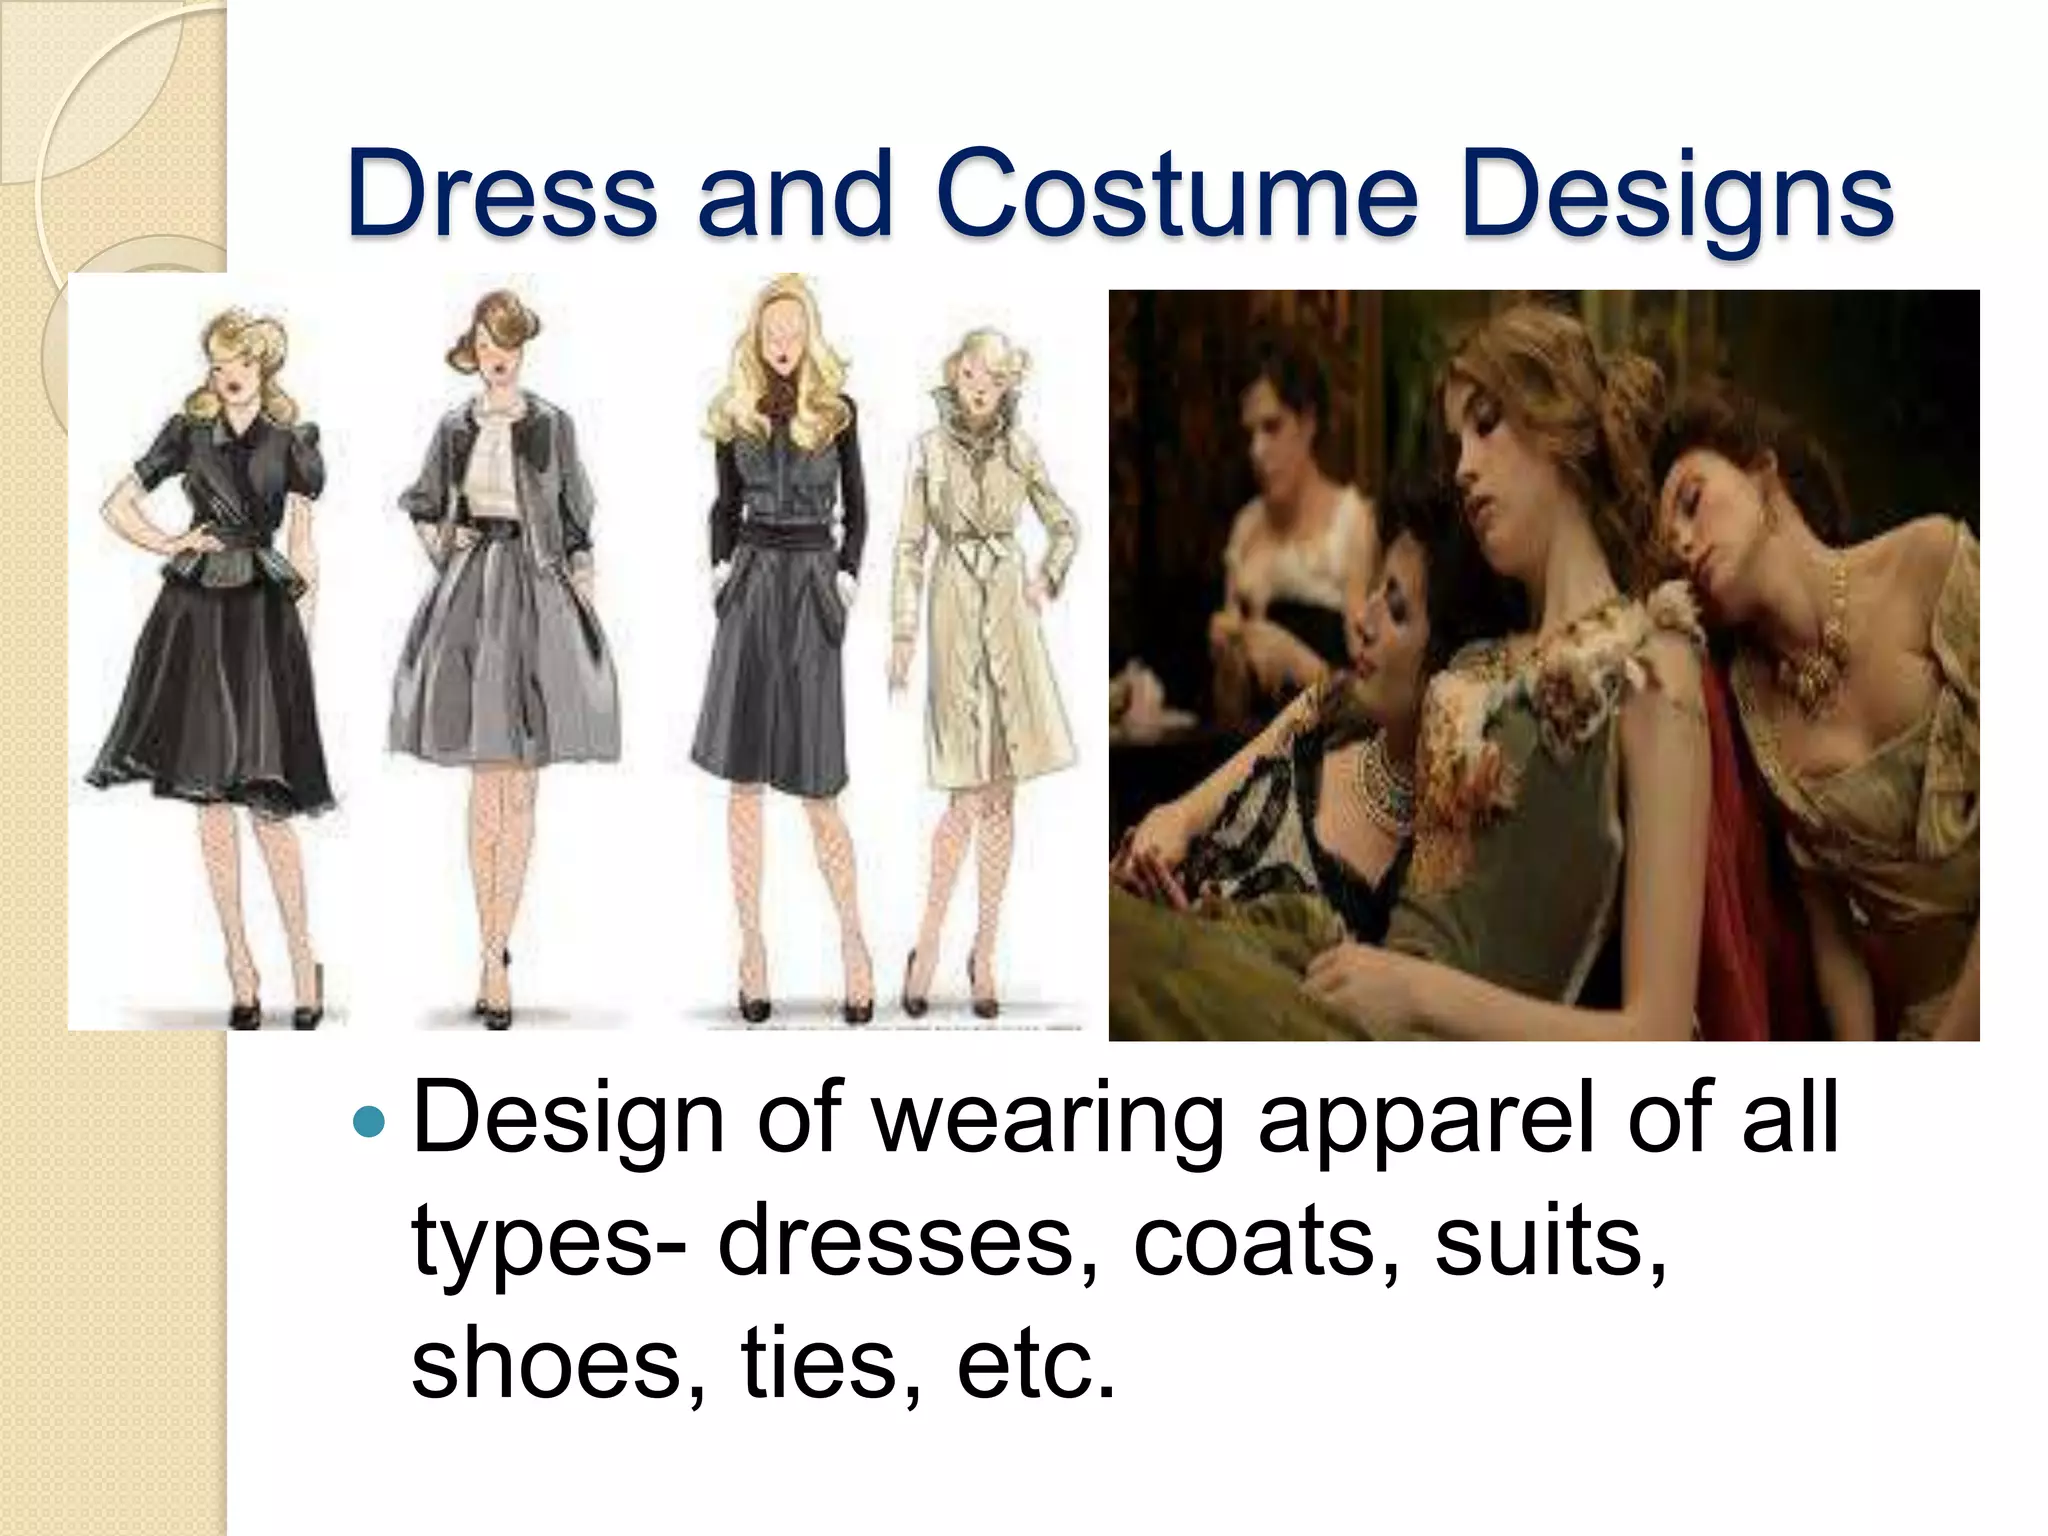
Task: Click the bullet text 'Design of wearing apparel of all'
Action: click(1125, 1119)
